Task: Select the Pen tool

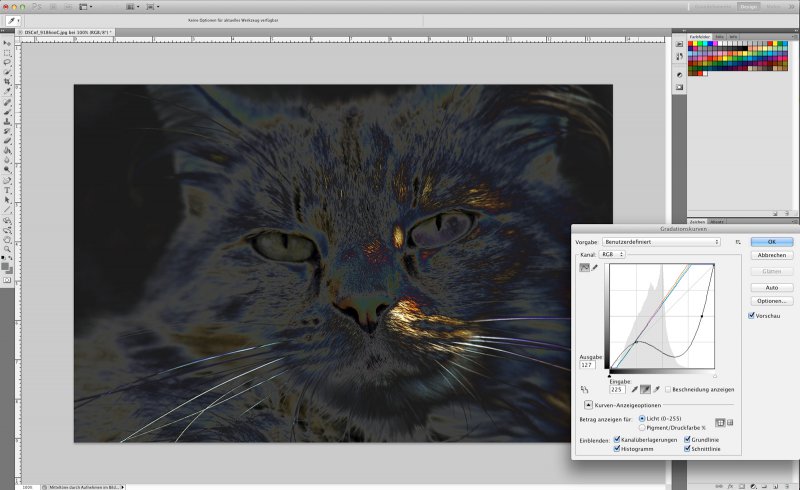Action: pos(7,181)
